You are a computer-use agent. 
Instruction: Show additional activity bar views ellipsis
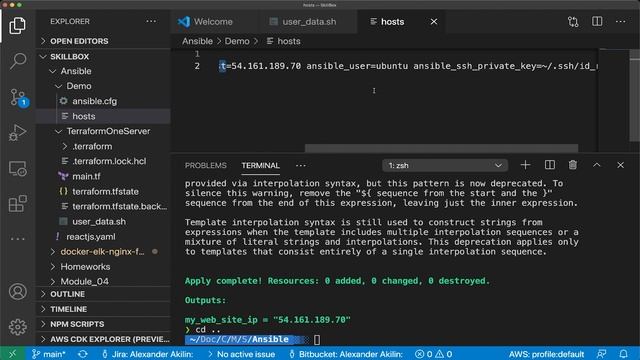pos(18,238)
